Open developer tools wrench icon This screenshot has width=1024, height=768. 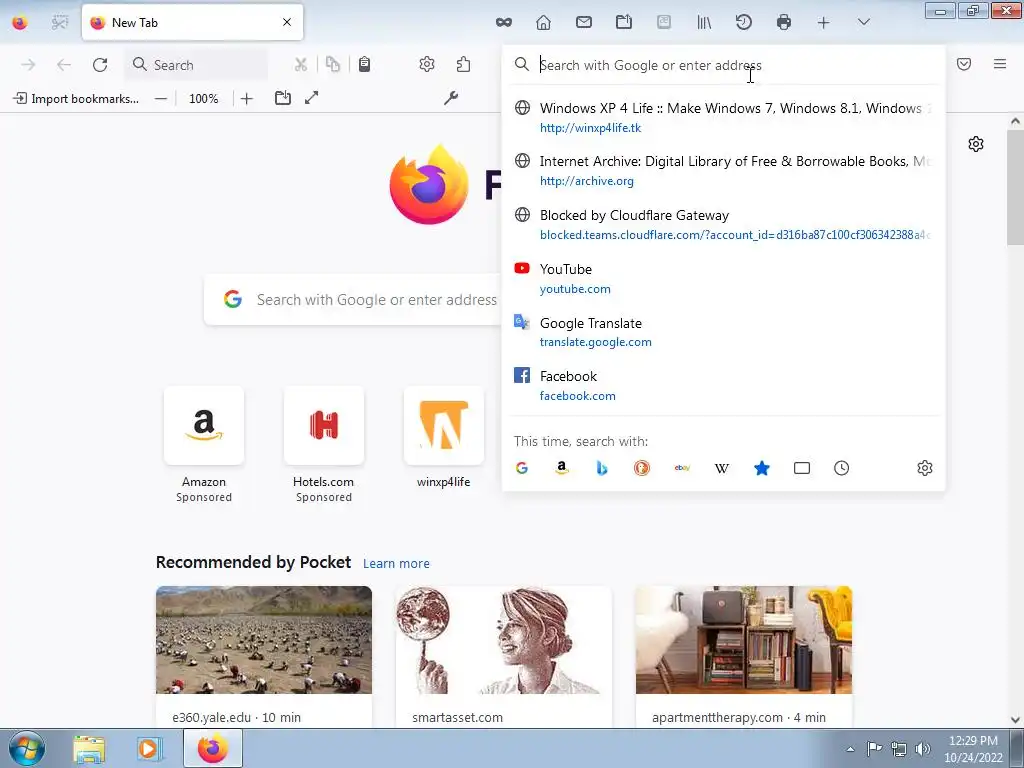click(x=451, y=98)
